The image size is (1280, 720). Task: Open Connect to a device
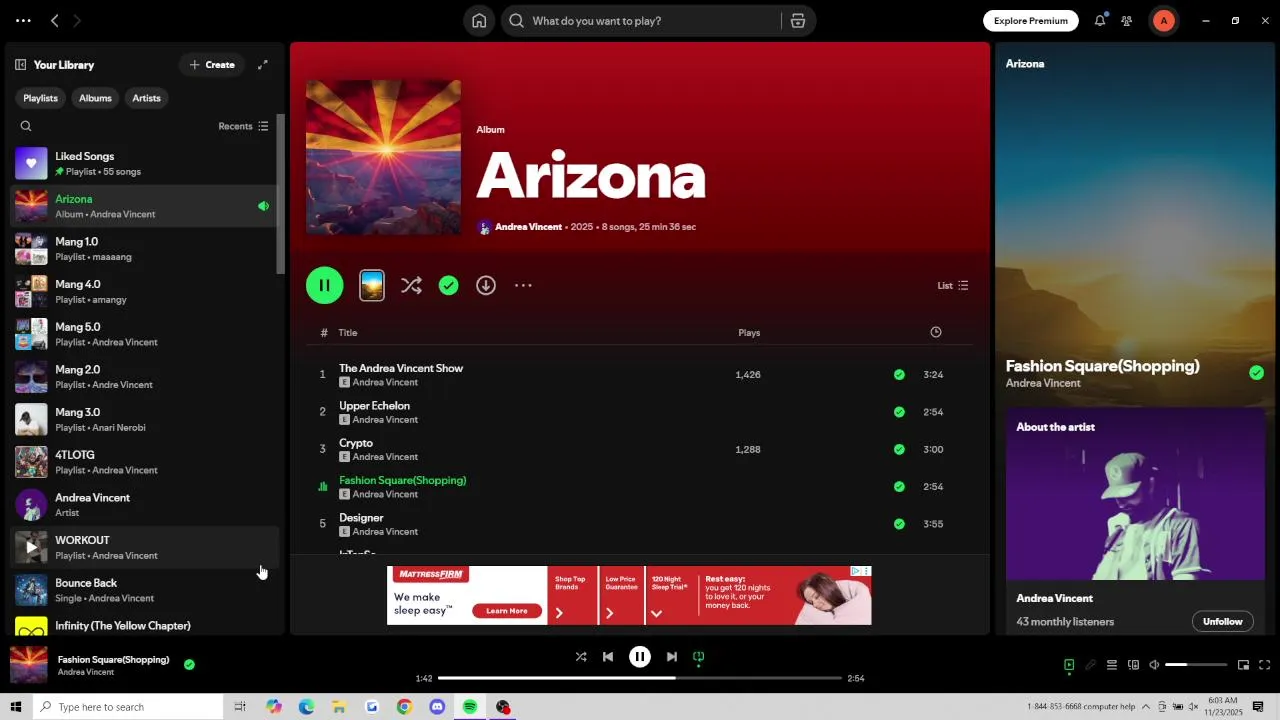tap(1133, 665)
